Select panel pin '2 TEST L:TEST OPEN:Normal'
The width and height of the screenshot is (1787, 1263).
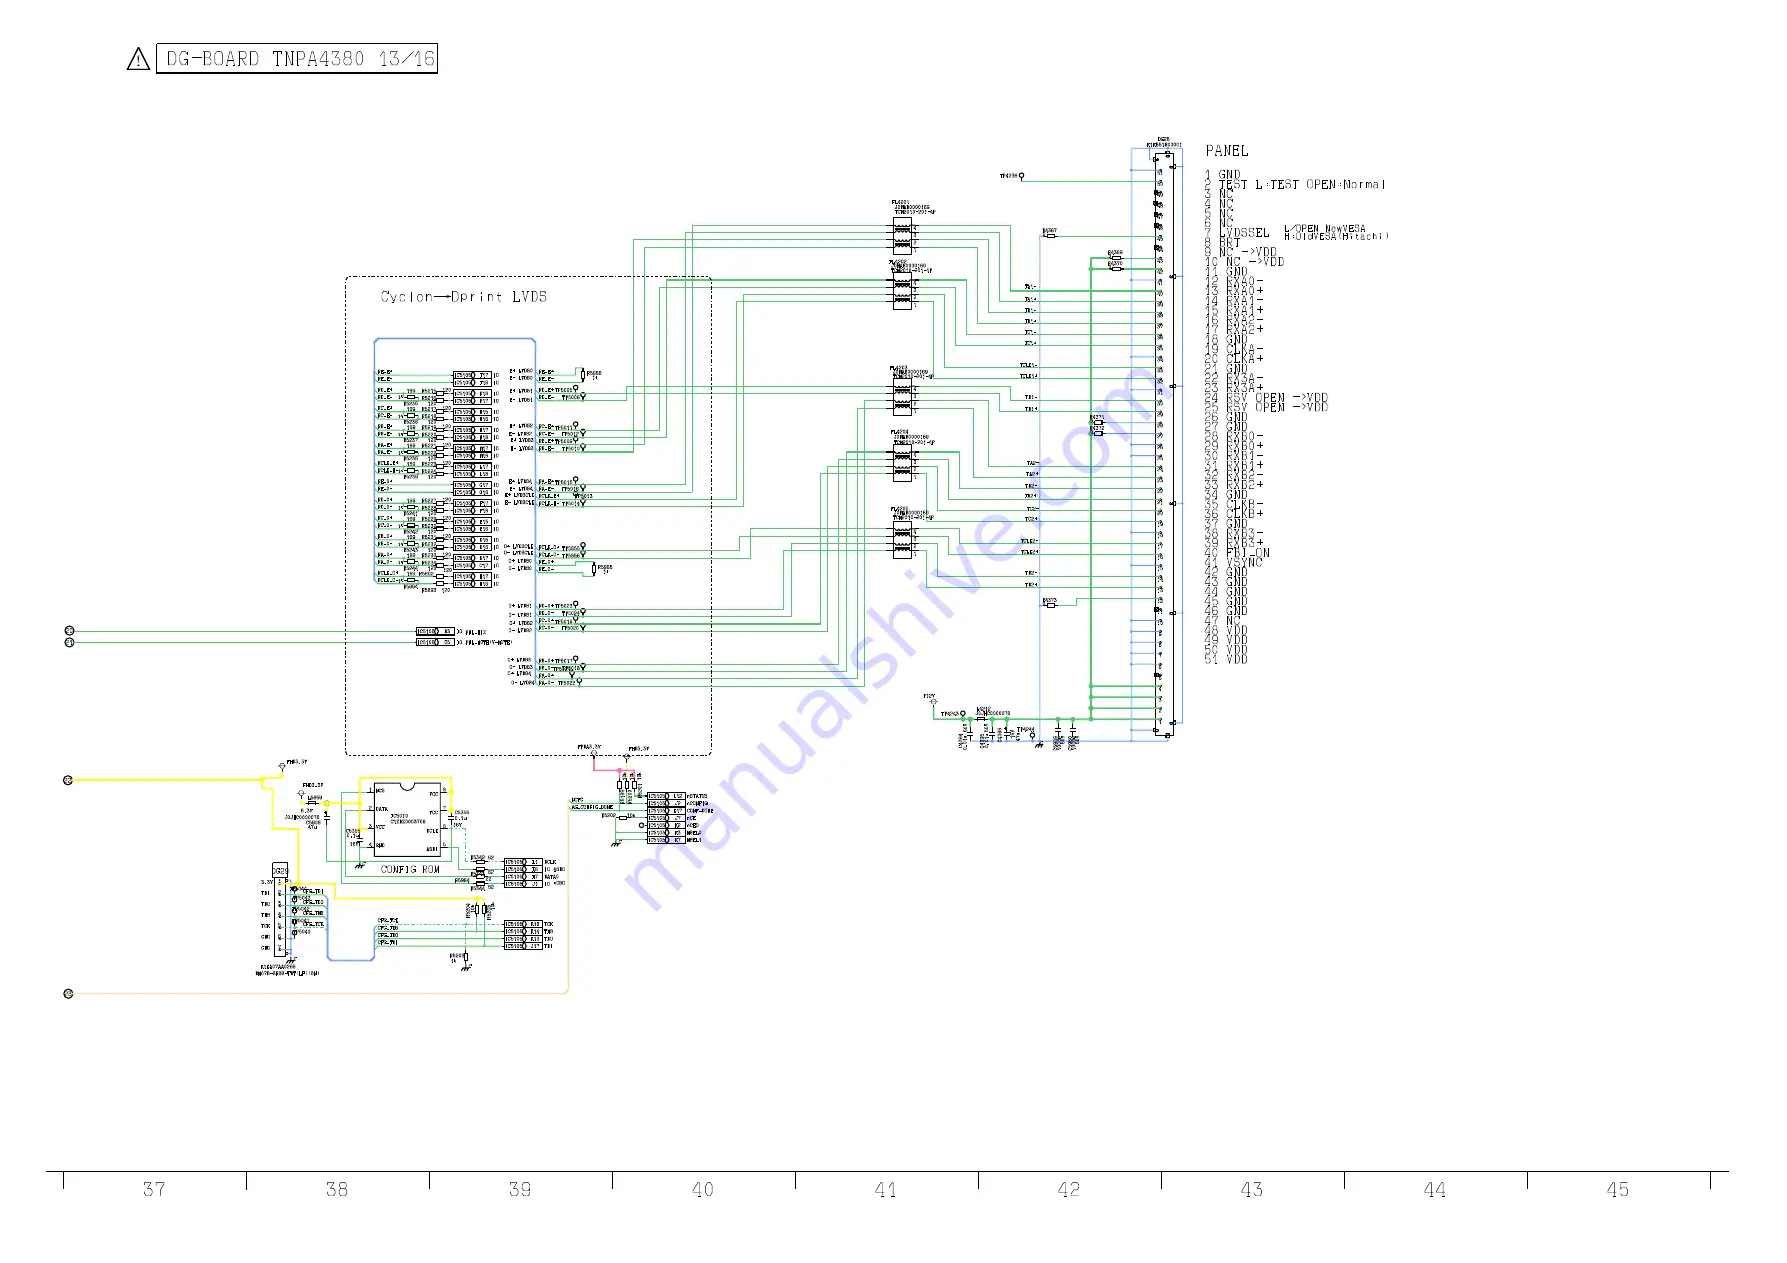(1295, 185)
